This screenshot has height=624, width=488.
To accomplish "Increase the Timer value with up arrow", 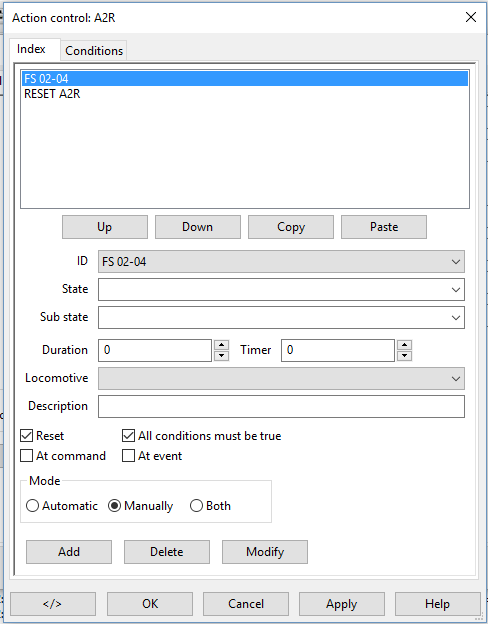I will (x=404, y=345).
